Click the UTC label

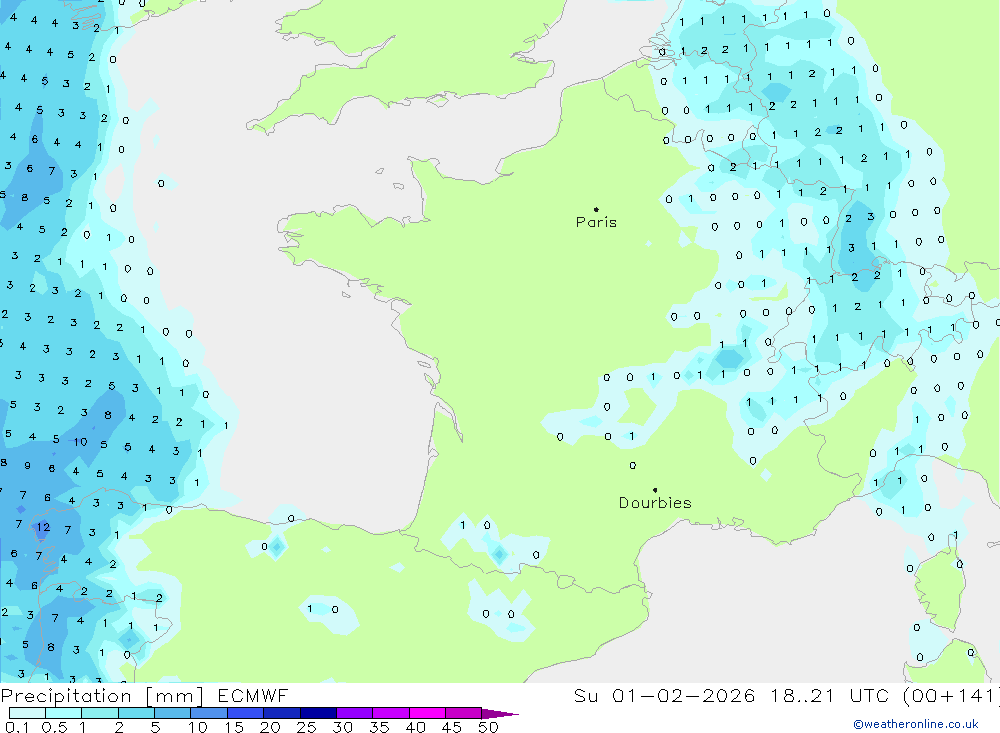tap(869, 695)
